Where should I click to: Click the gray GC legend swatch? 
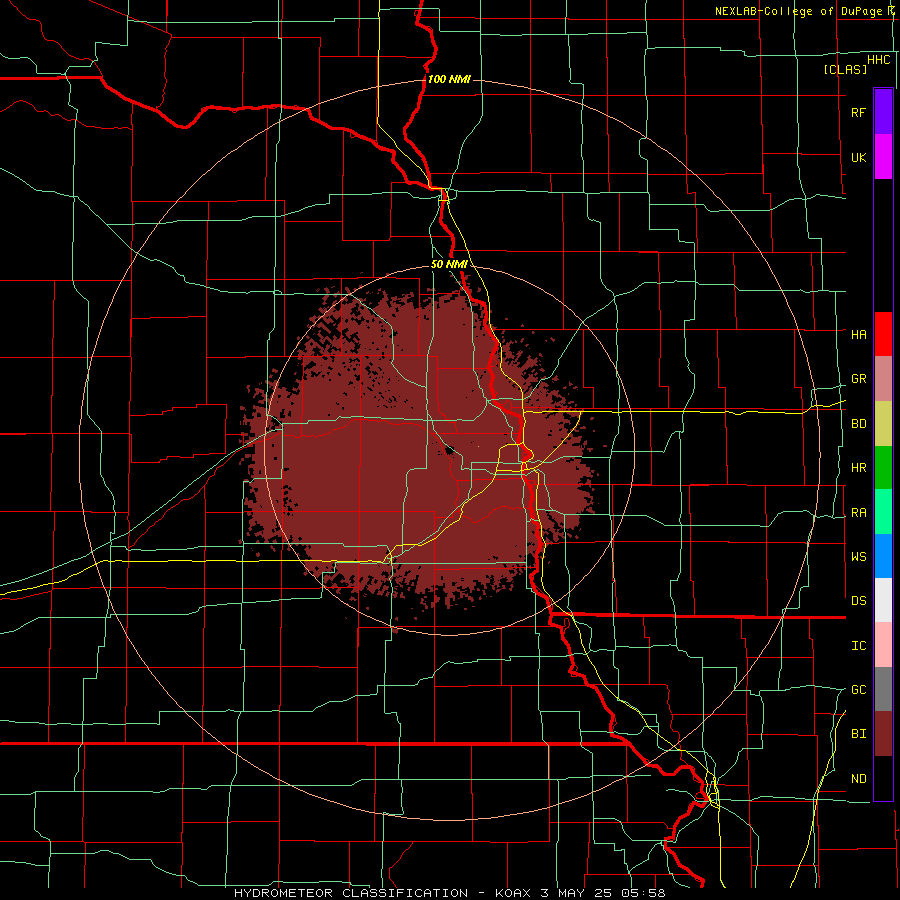coord(883,689)
